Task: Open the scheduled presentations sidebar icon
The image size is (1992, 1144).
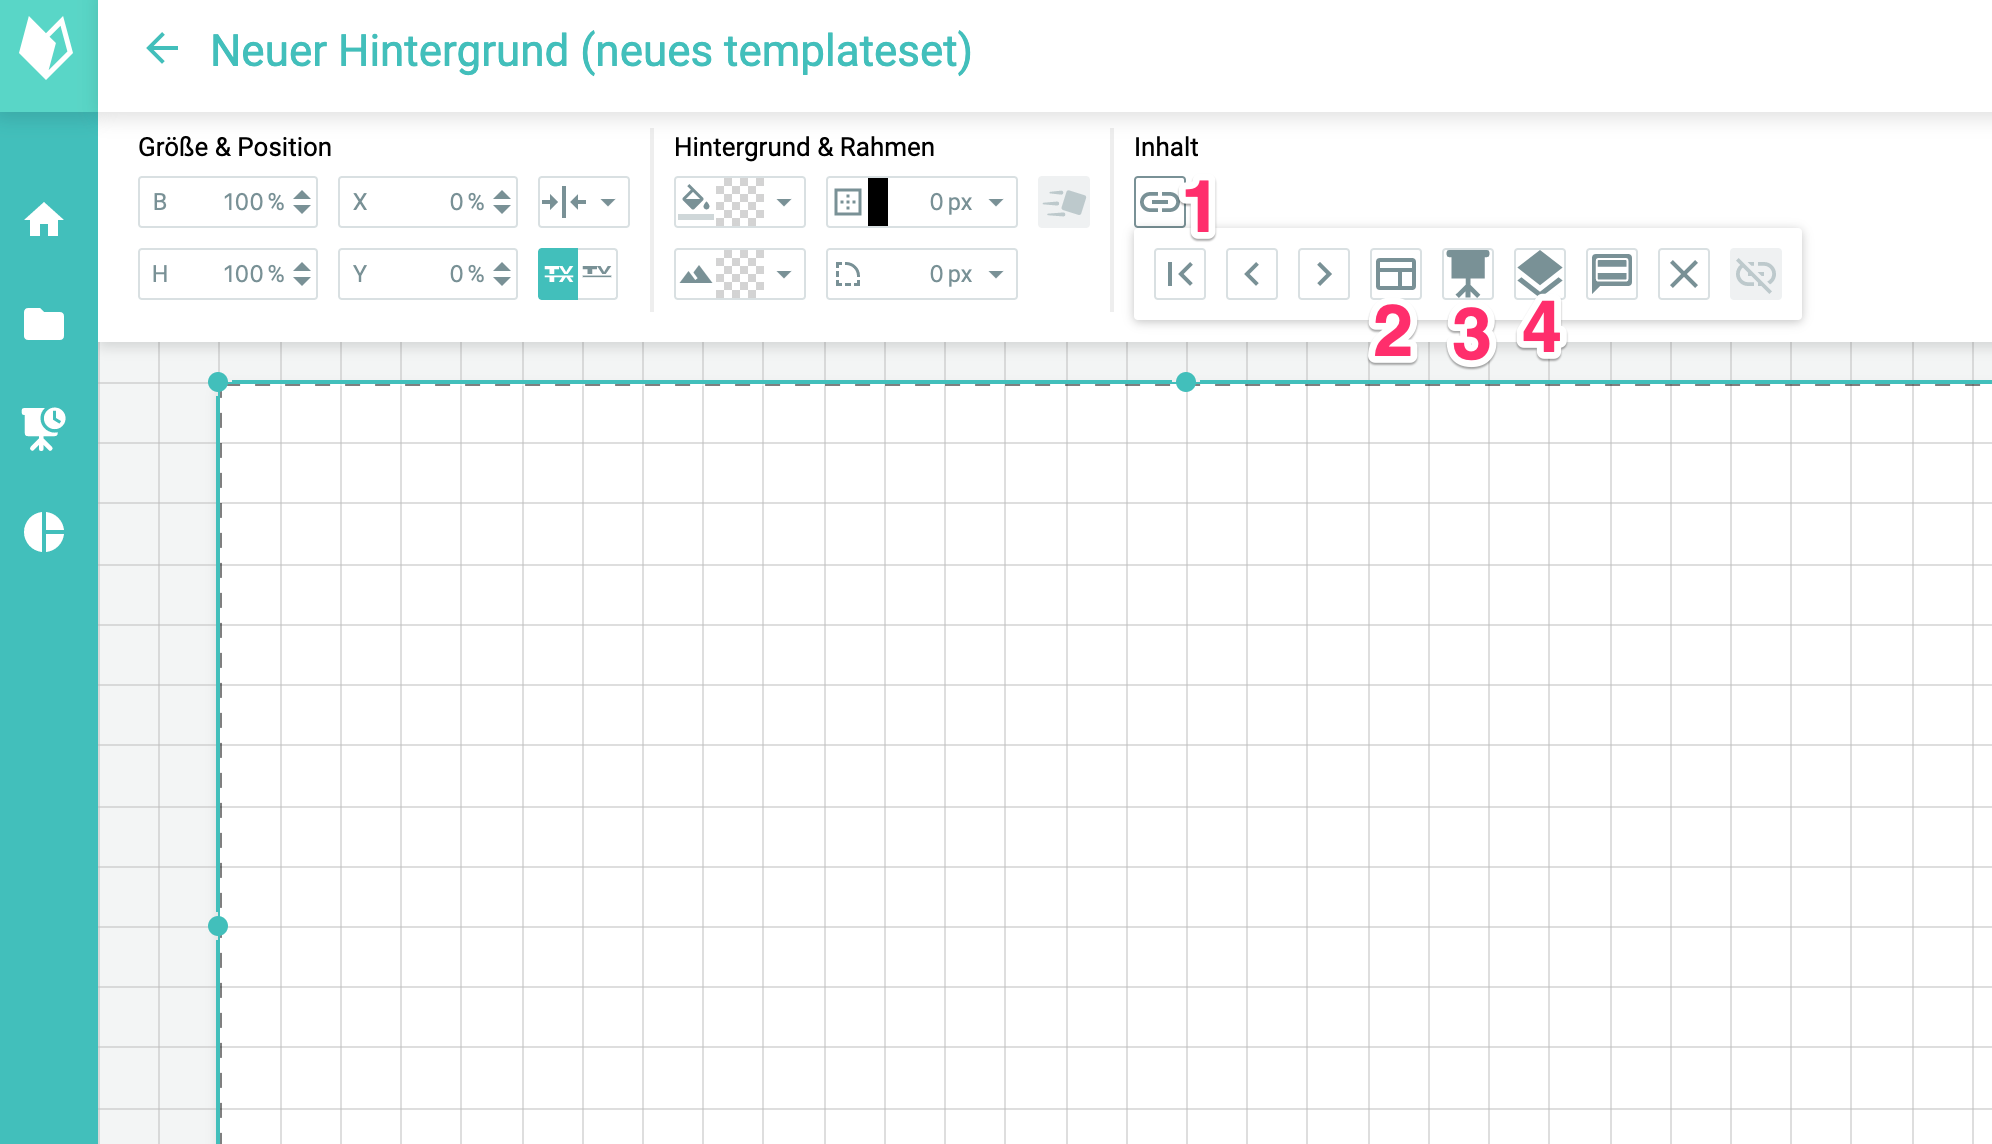Action: (44, 428)
